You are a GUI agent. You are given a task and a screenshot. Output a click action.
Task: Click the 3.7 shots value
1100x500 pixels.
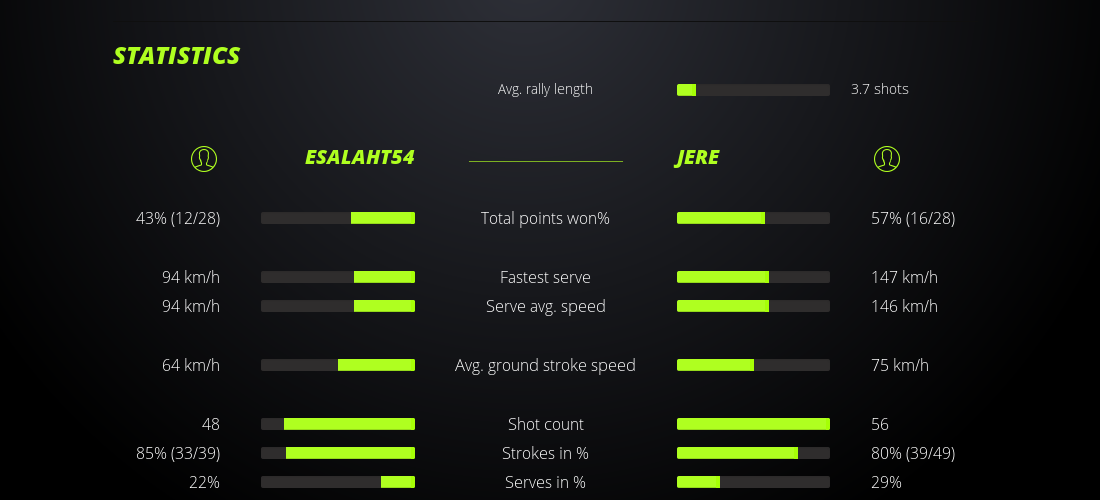tap(880, 89)
